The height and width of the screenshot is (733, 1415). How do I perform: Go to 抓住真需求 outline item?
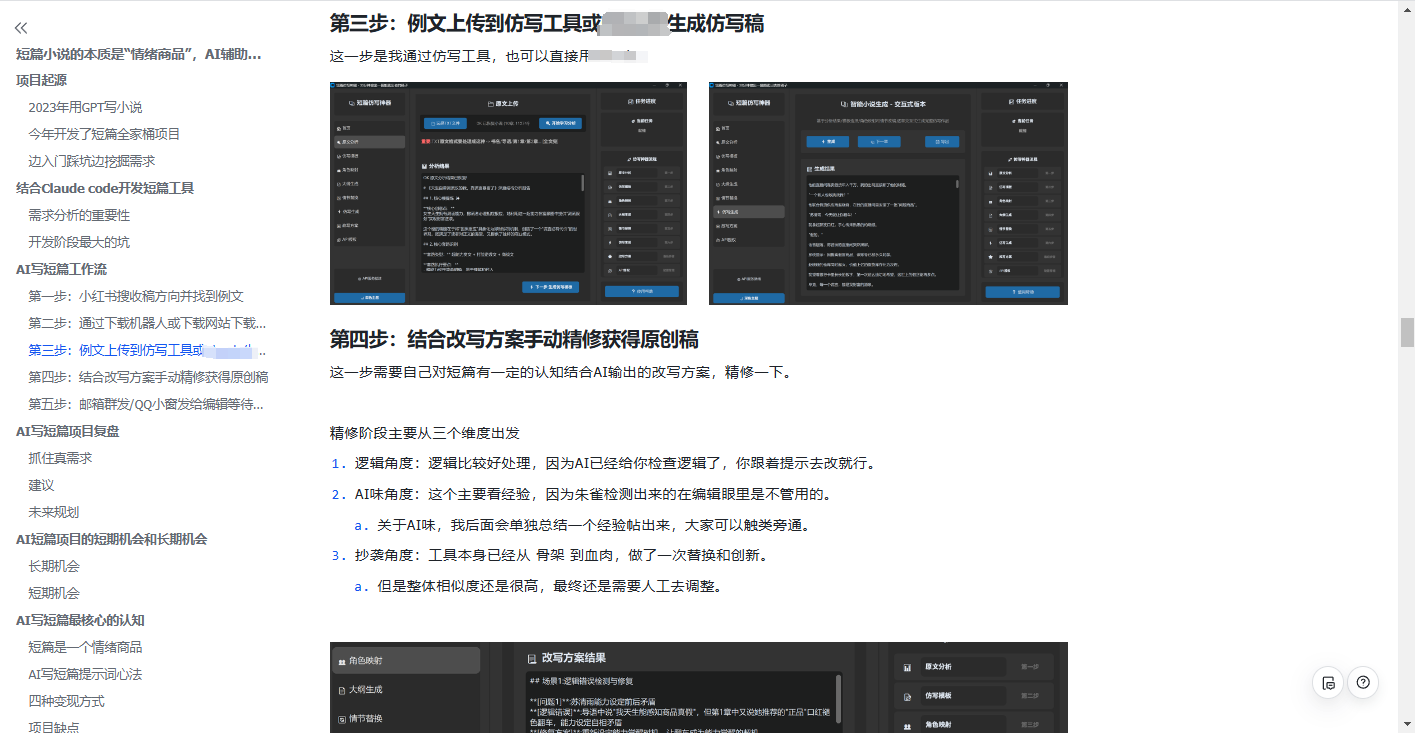(x=60, y=458)
